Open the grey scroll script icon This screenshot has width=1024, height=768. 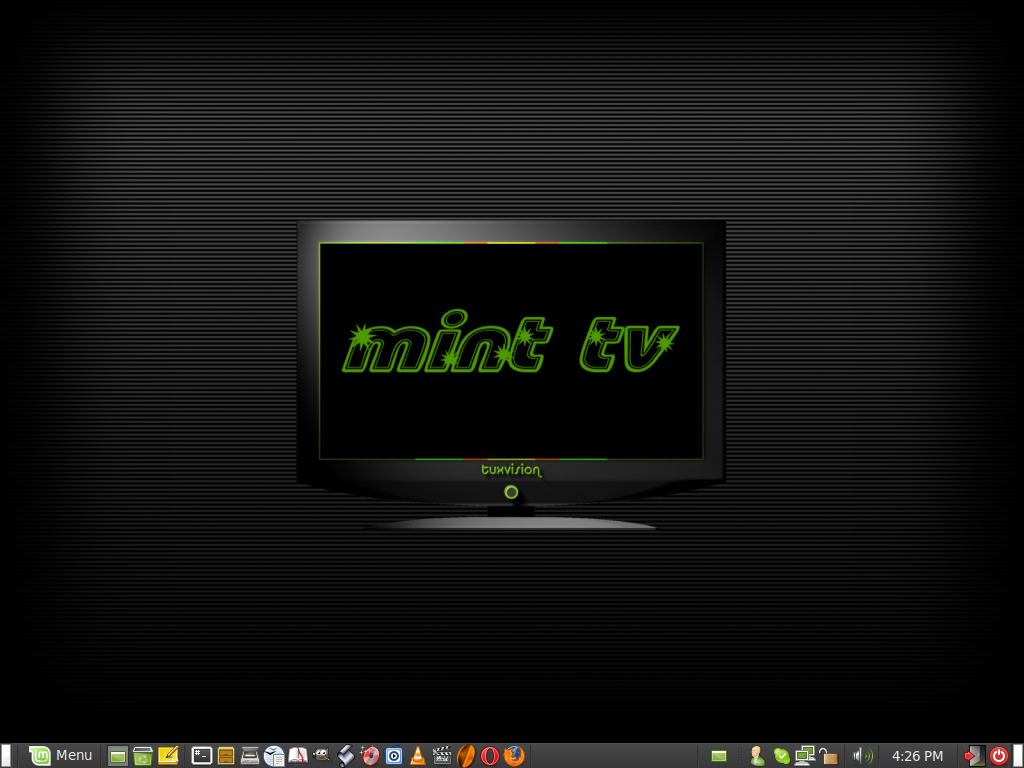coord(345,756)
